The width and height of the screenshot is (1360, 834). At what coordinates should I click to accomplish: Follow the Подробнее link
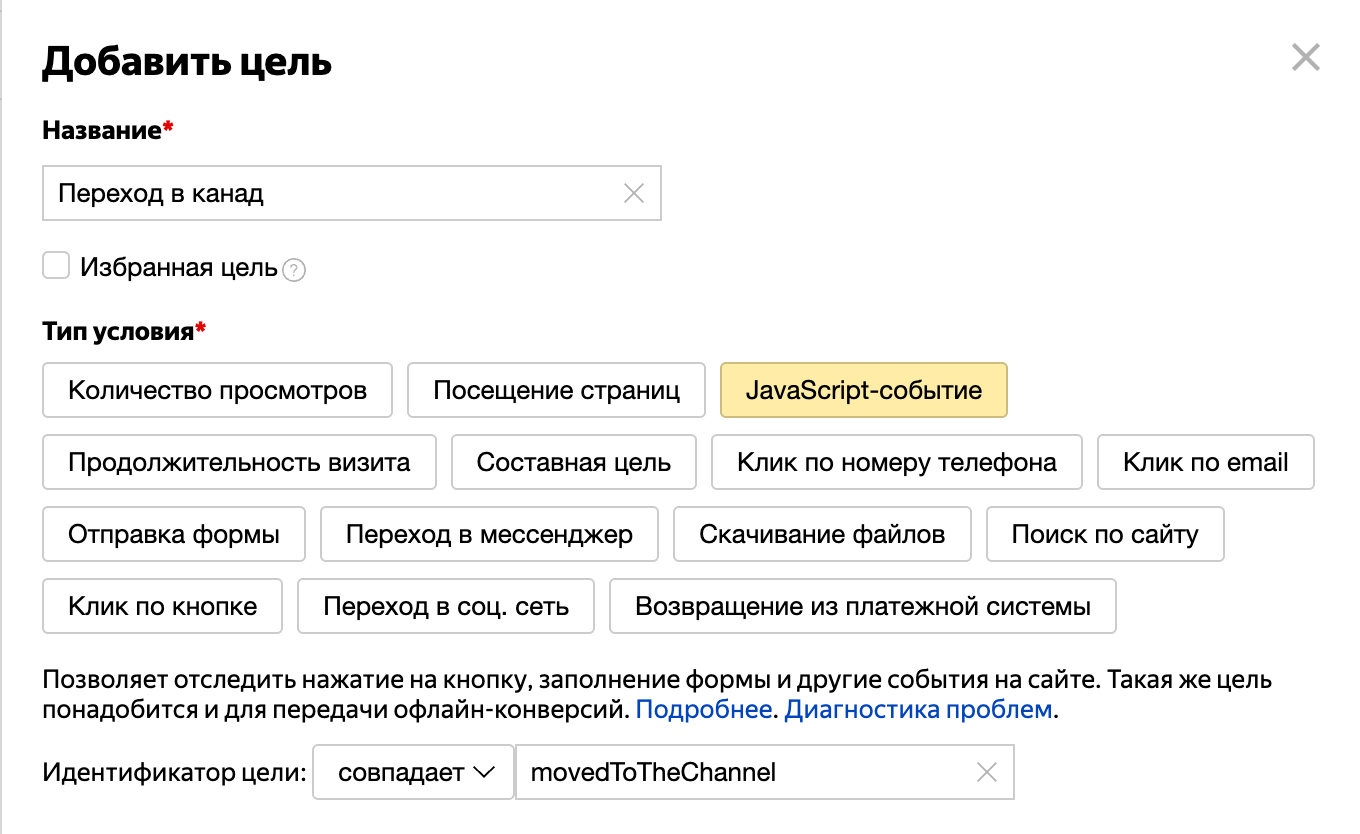tap(702, 708)
